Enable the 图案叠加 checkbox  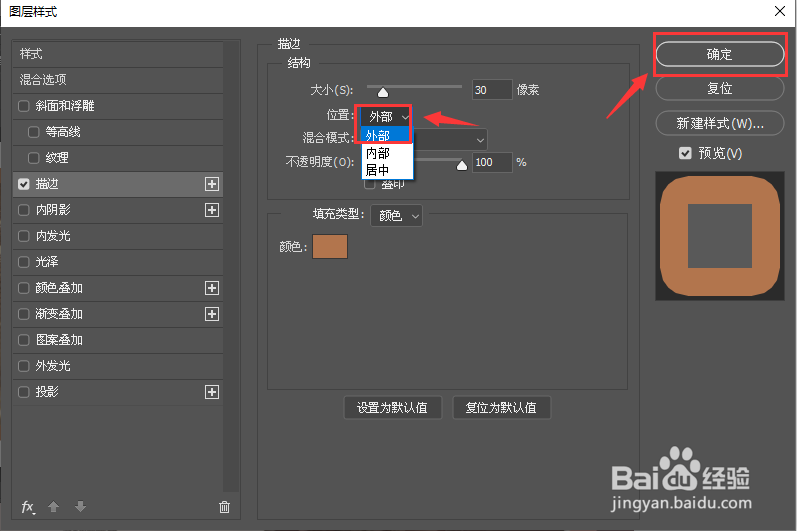23,340
